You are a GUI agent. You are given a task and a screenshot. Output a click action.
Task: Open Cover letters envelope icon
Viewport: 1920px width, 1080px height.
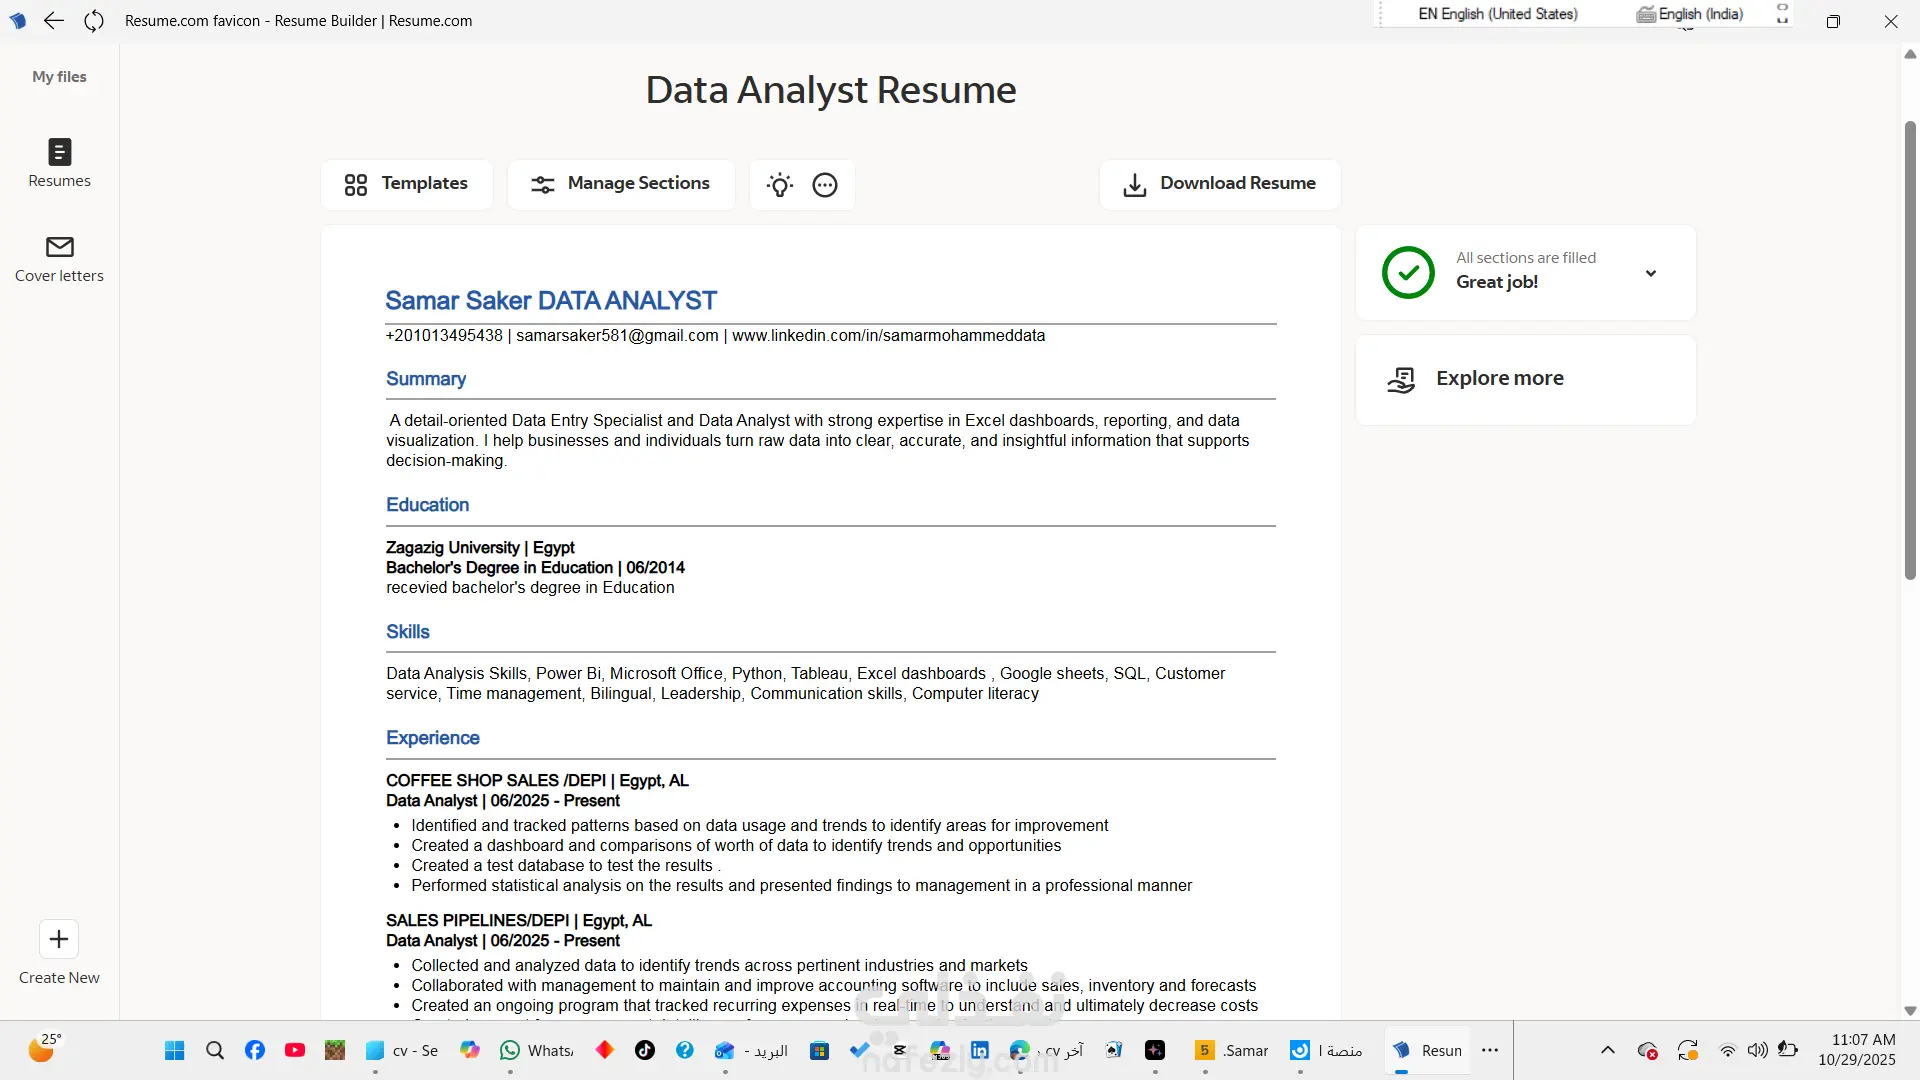[x=59, y=247]
